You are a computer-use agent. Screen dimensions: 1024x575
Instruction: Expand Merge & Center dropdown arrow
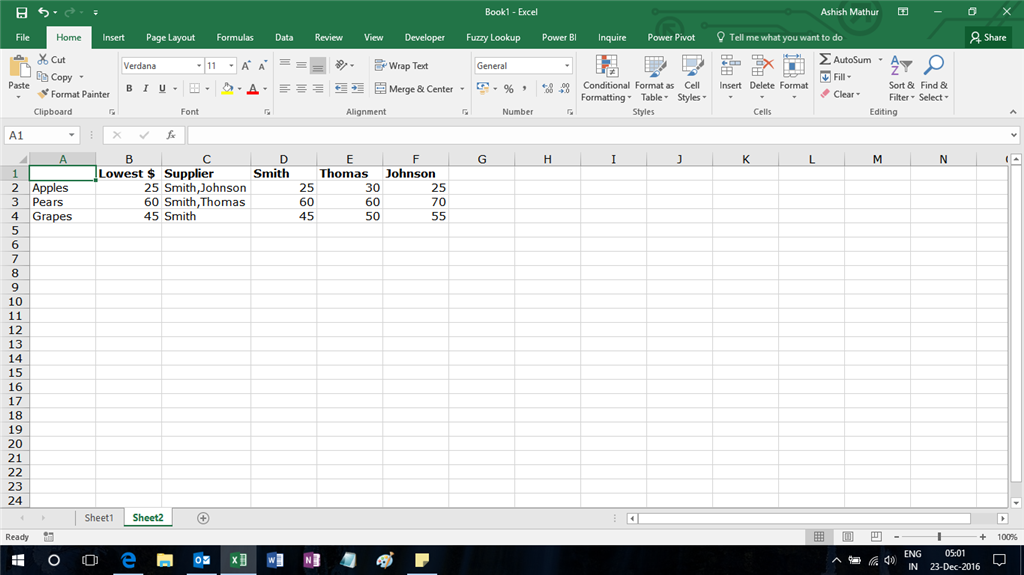coord(462,89)
